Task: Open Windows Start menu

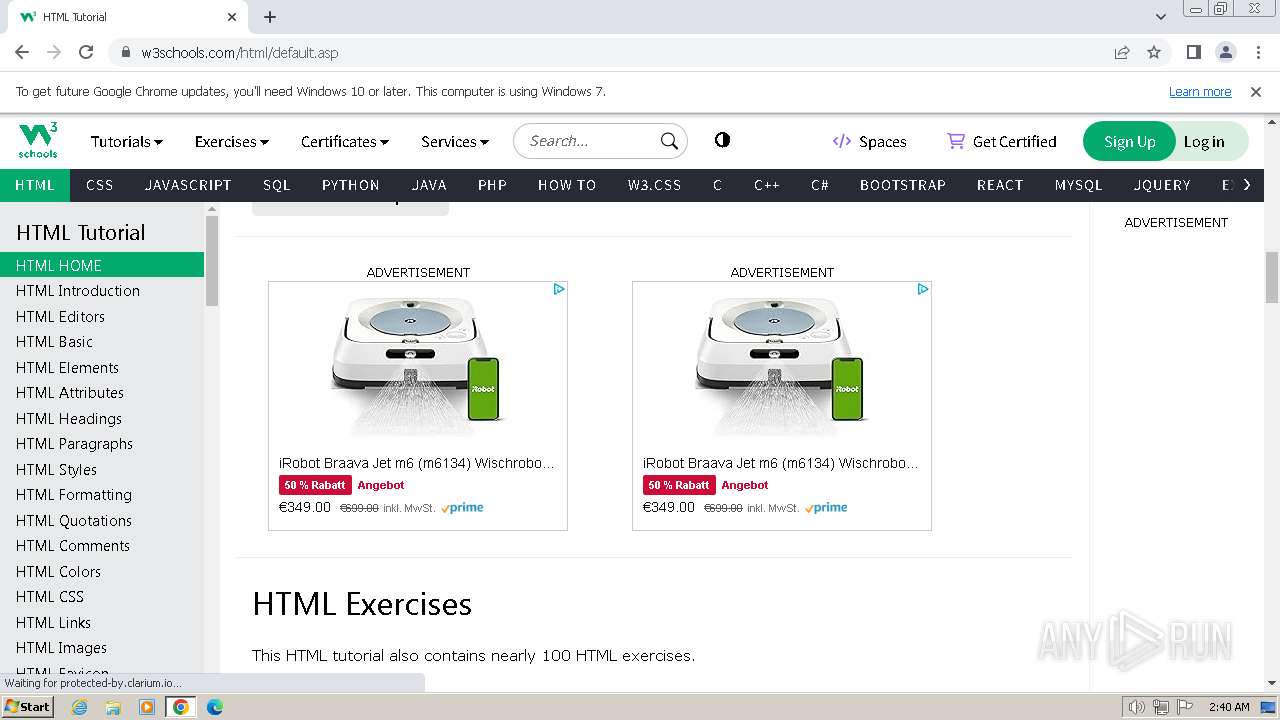Action: (x=27, y=706)
